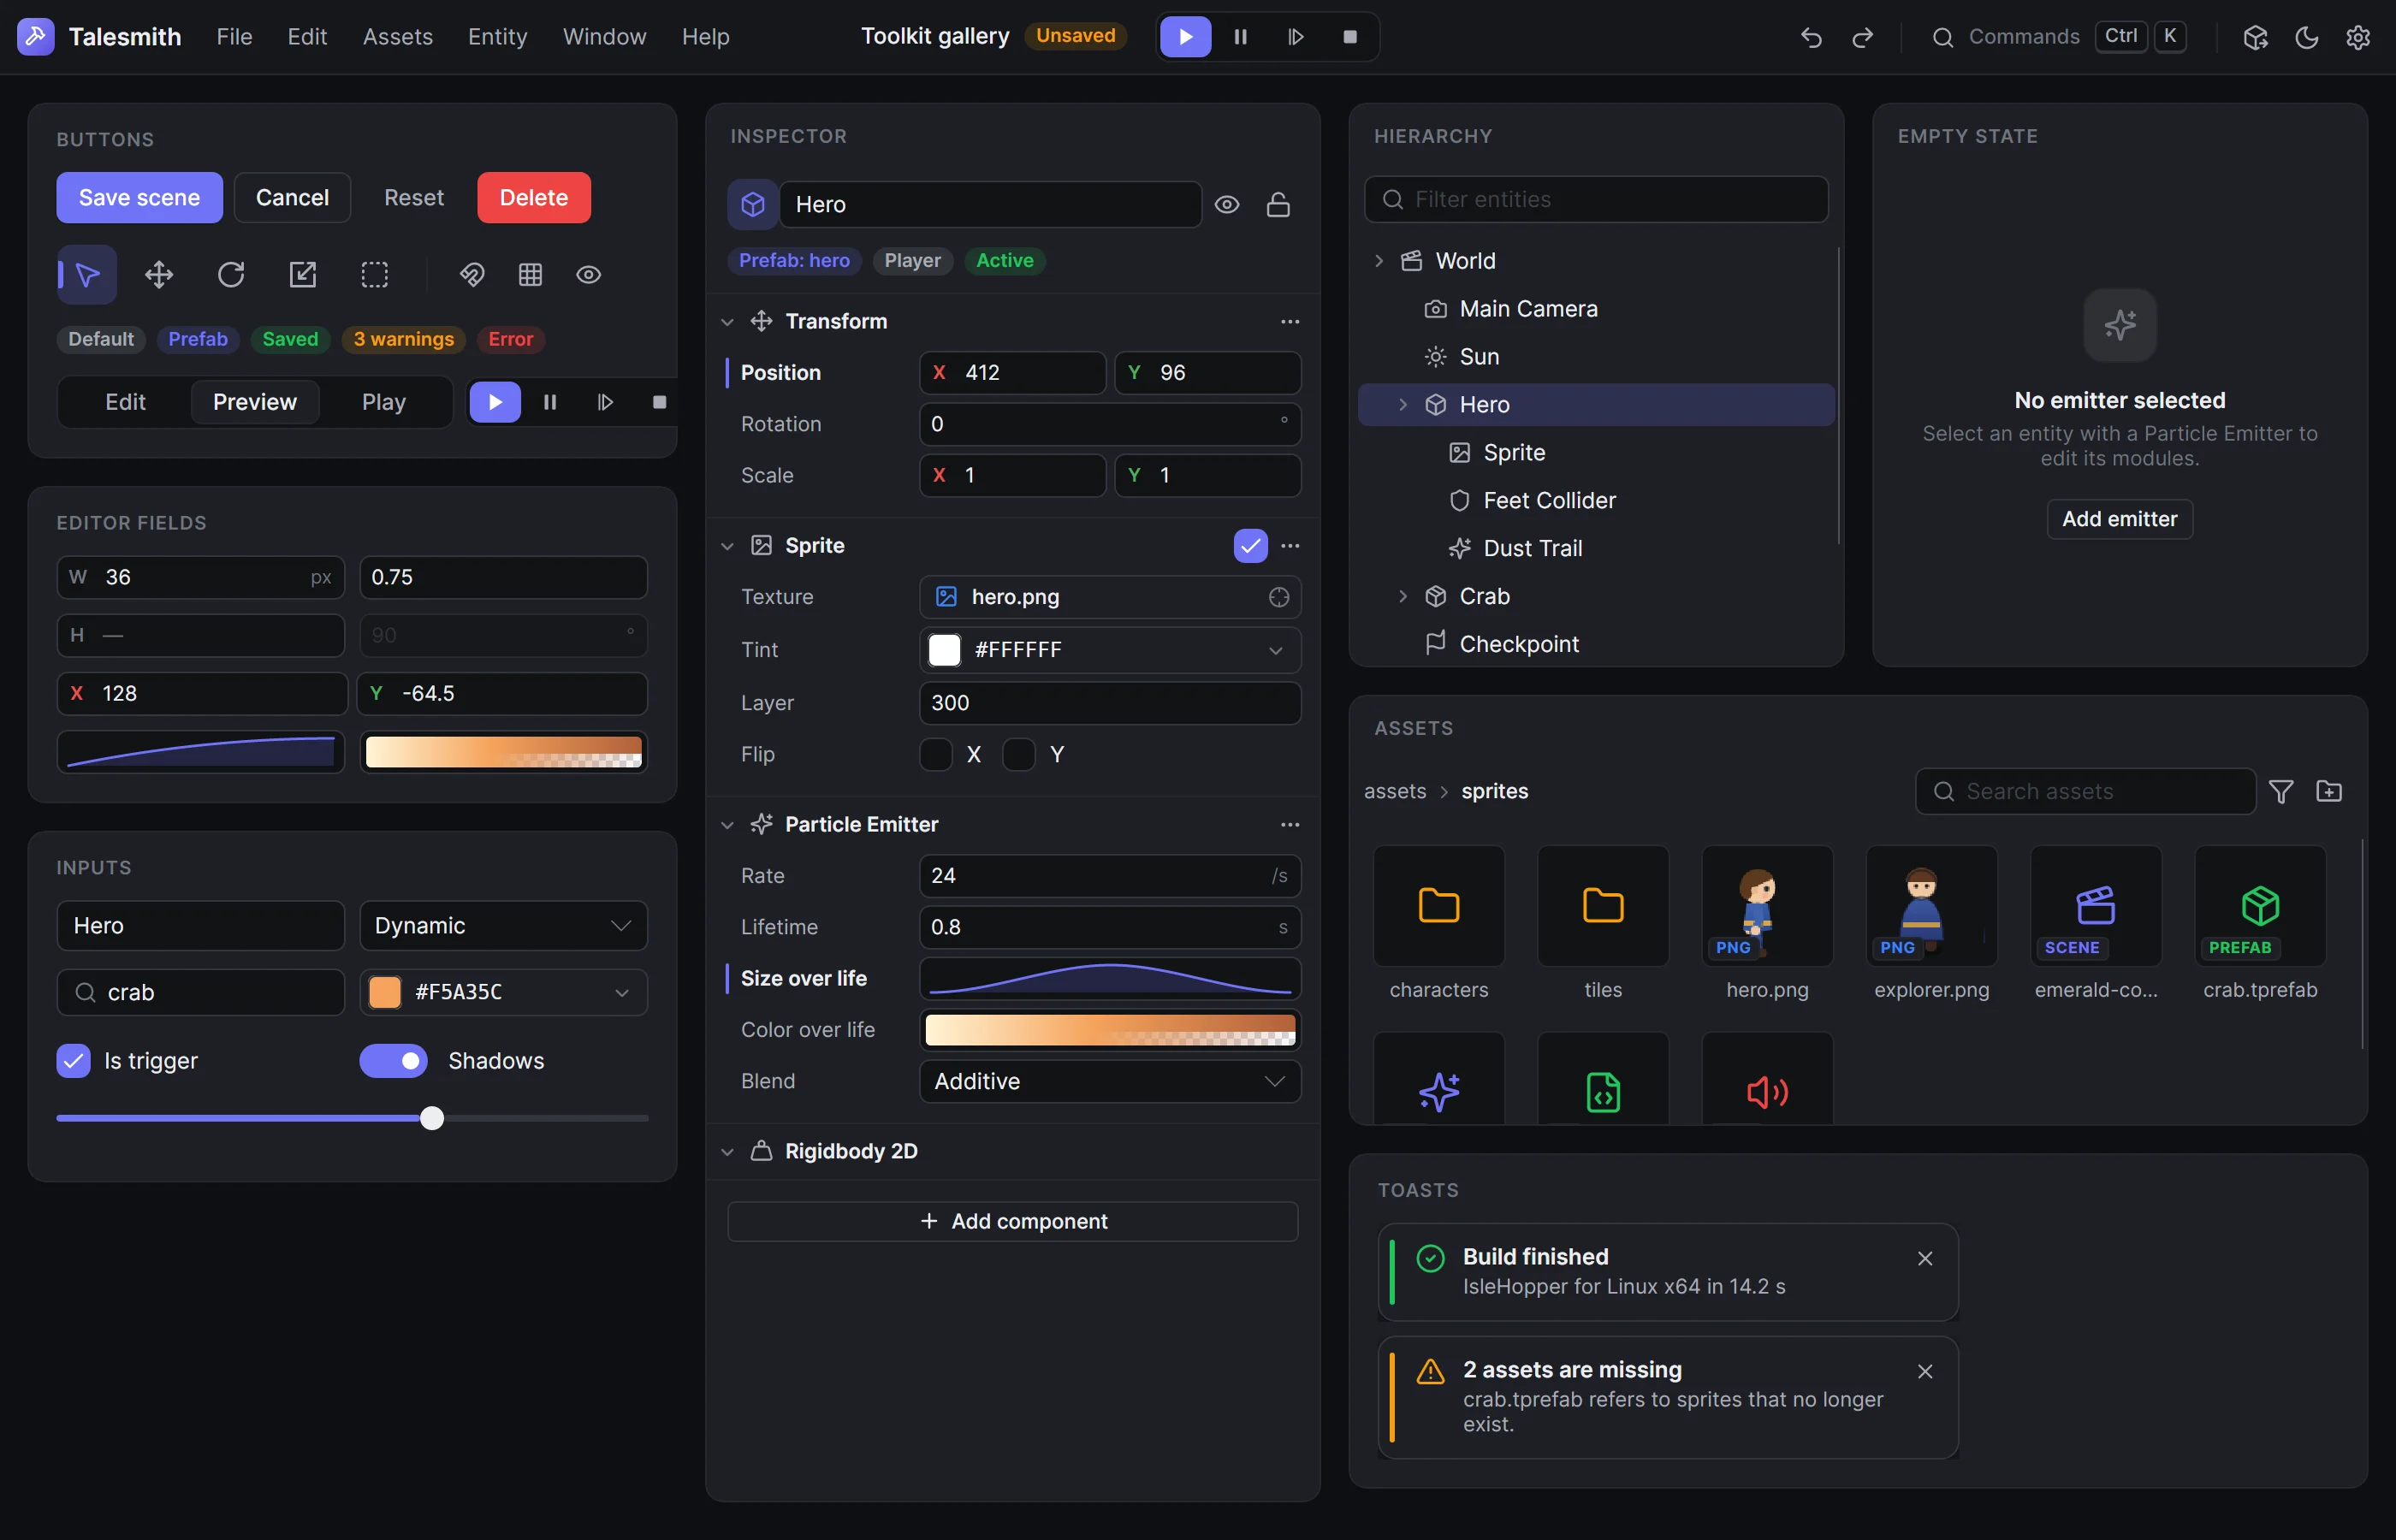Select the particle effect asset thumbnail

1439,1080
